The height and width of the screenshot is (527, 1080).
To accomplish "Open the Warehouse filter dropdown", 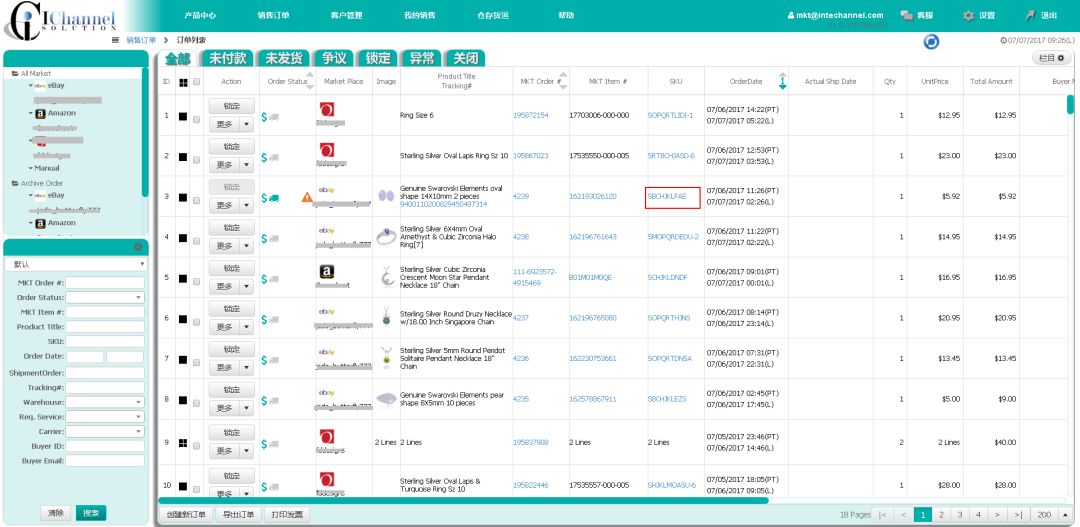I will click(138, 402).
